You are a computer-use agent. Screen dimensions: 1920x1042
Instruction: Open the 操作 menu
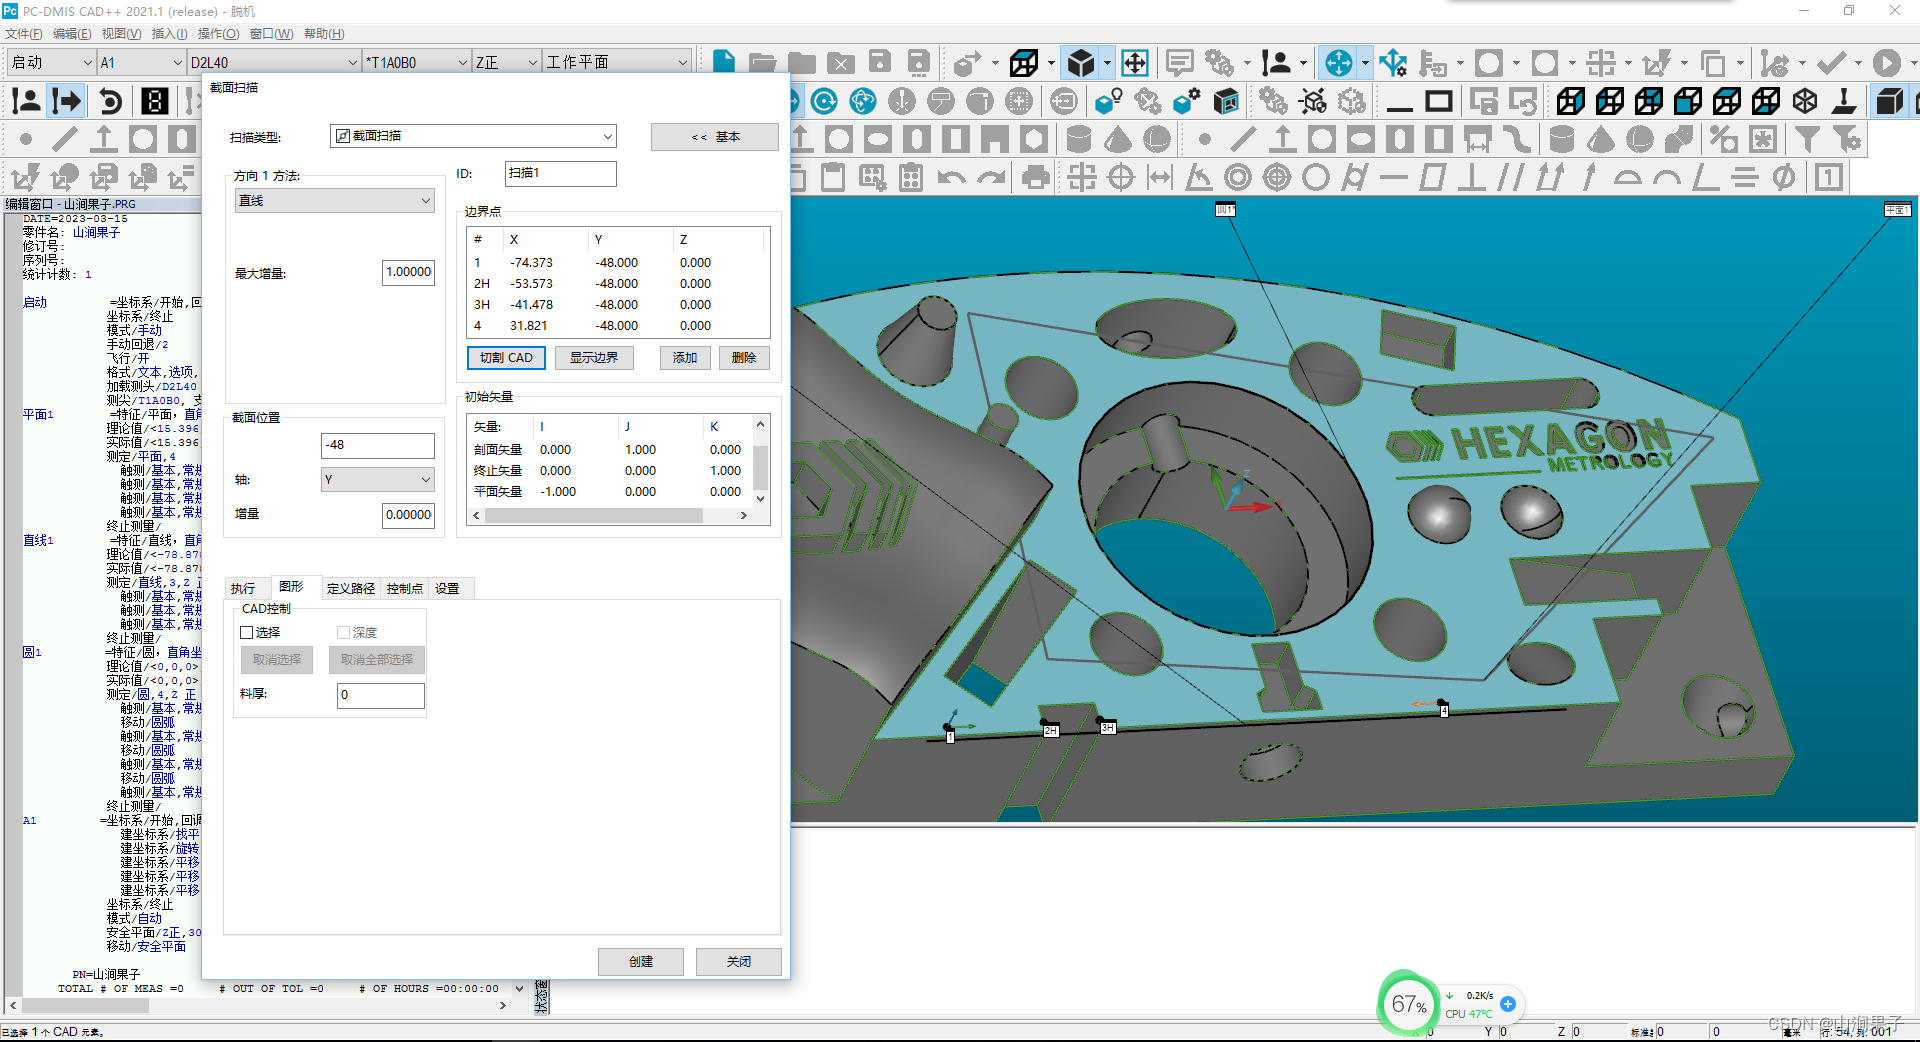(218, 34)
